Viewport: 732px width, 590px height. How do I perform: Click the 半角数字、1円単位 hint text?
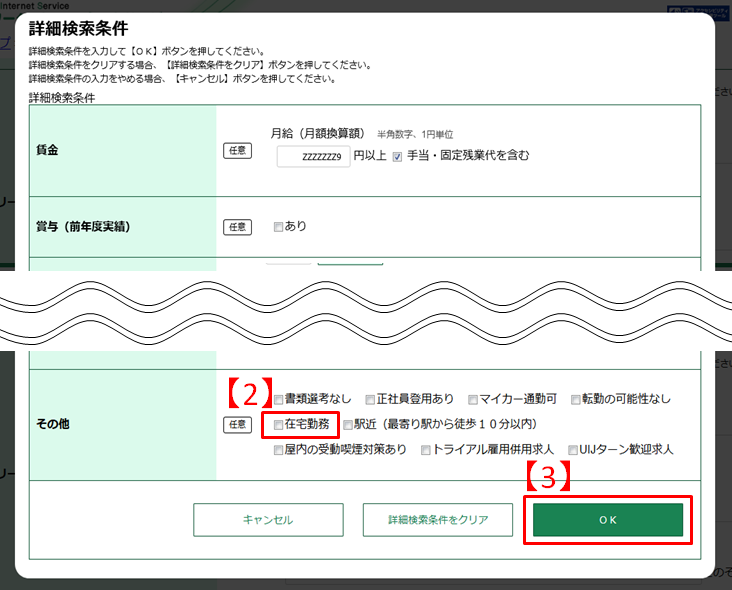tap(415, 134)
